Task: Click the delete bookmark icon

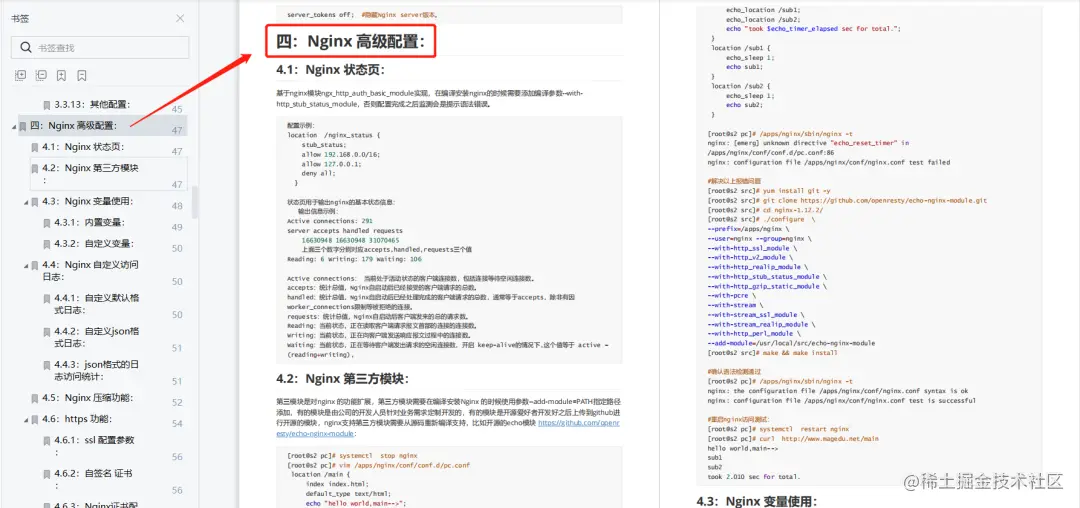Action: pos(82,75)
